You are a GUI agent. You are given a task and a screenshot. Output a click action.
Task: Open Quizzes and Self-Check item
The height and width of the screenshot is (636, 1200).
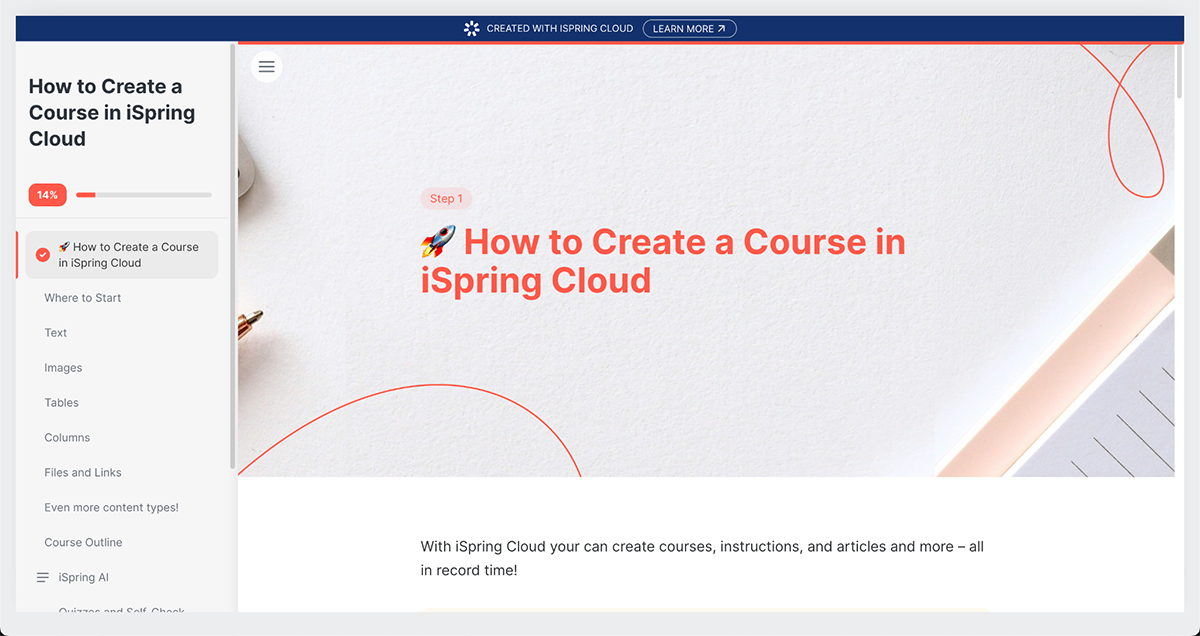[x=121, y=608]
